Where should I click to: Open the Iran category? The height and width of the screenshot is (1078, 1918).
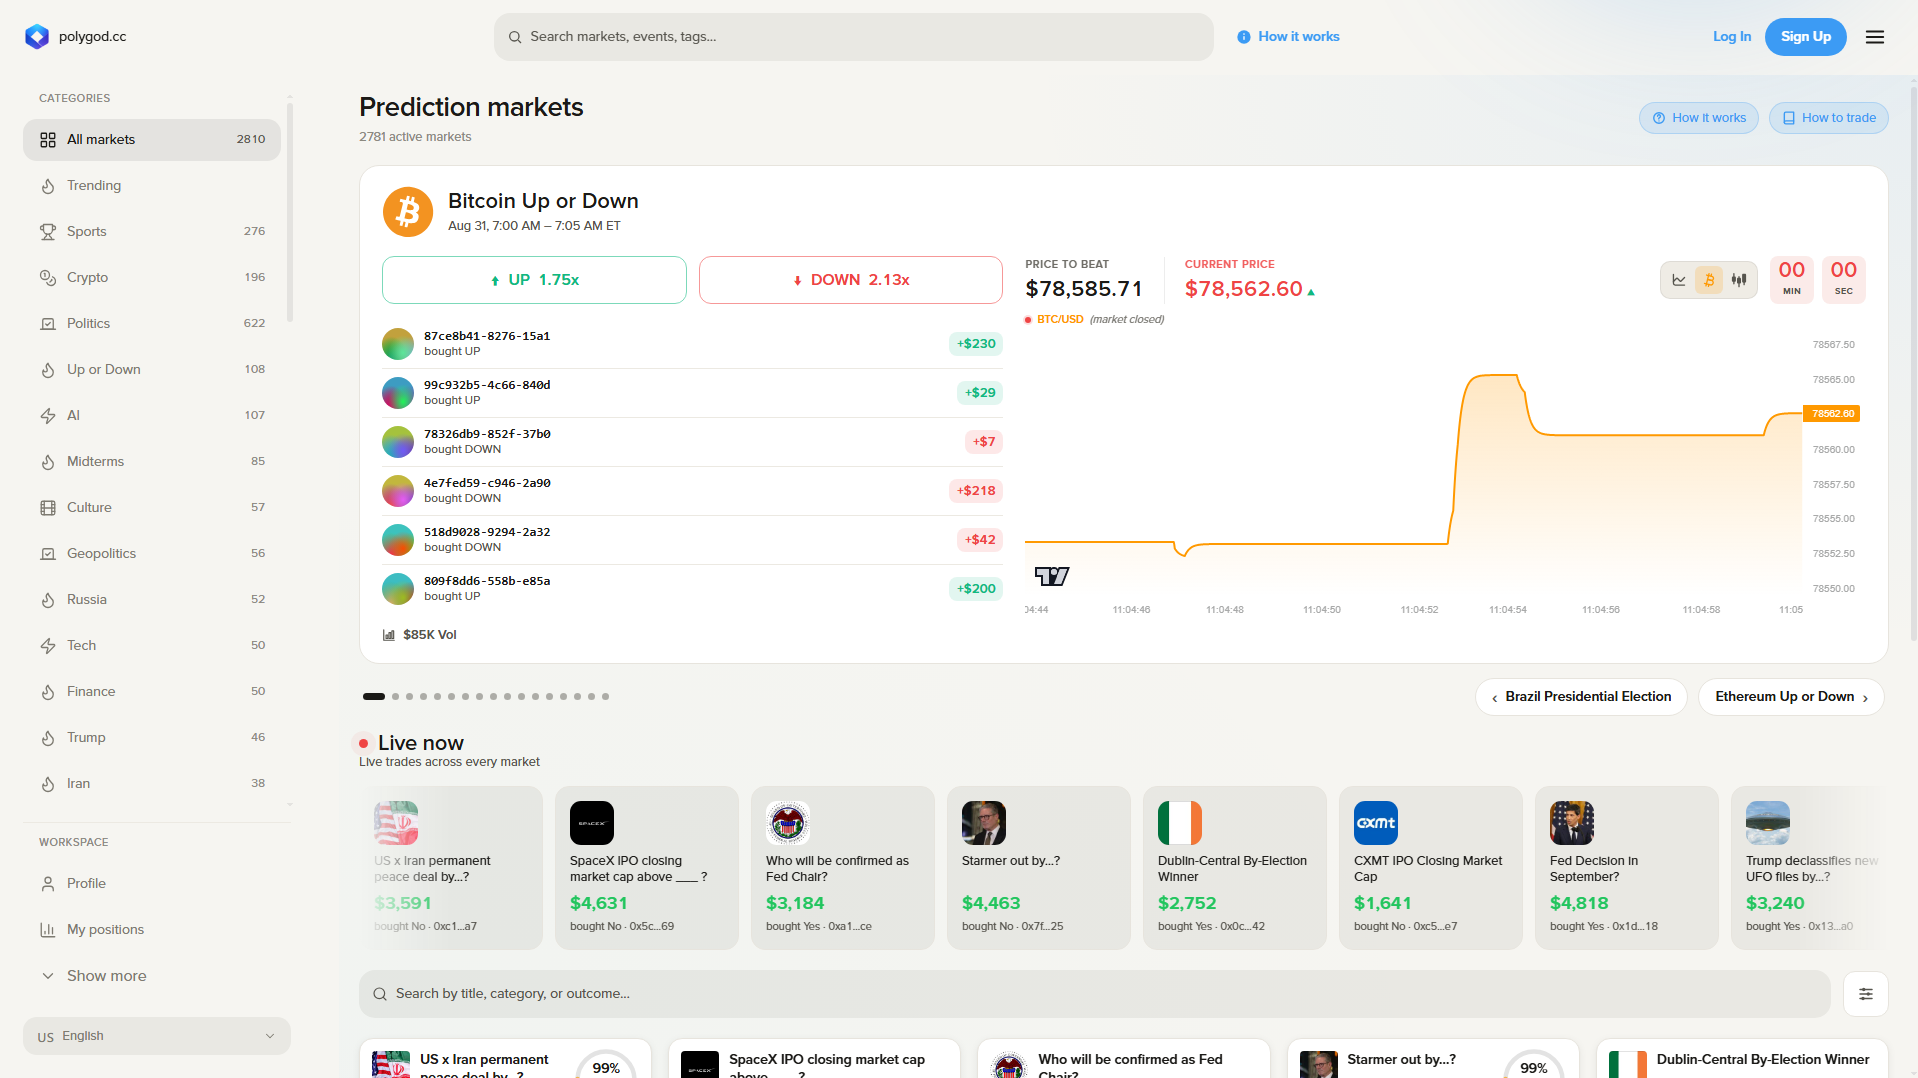click(152, 784)
